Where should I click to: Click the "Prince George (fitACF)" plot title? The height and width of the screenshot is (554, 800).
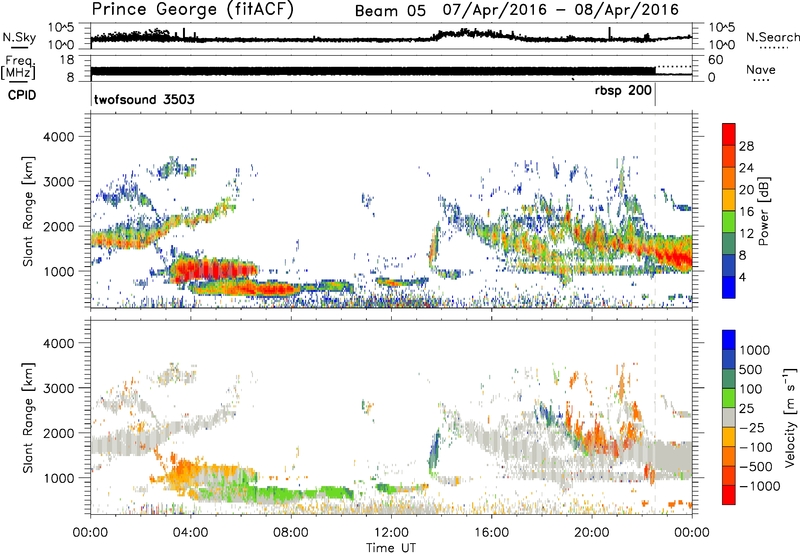point(192,9)
